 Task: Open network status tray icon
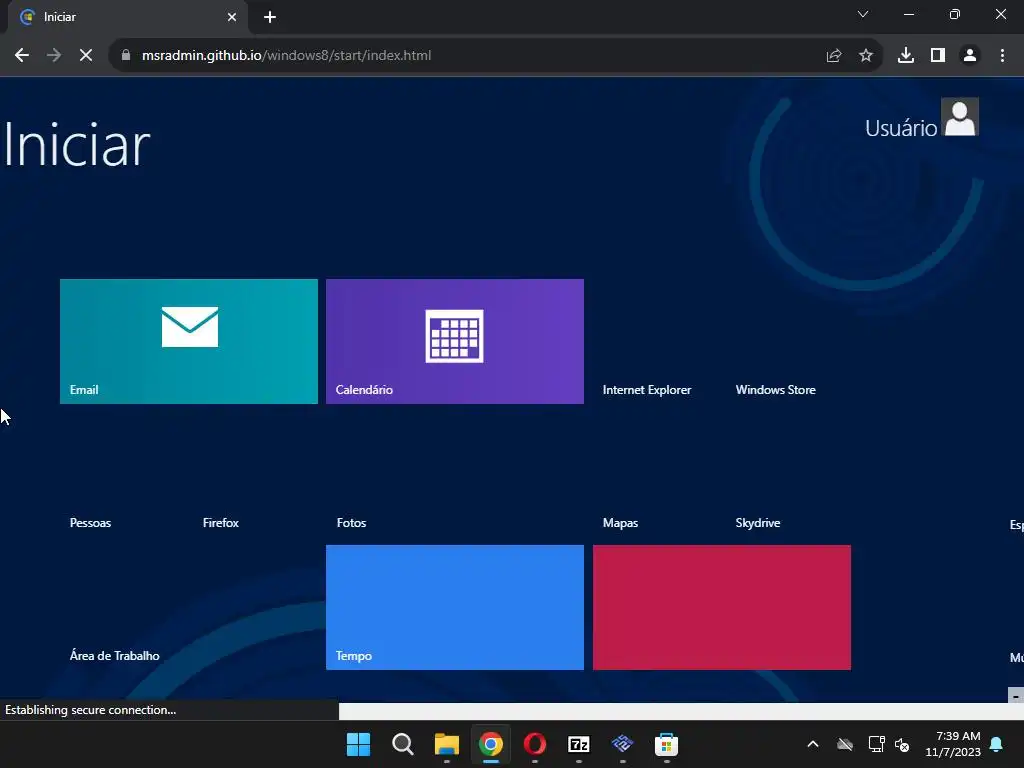876,744
